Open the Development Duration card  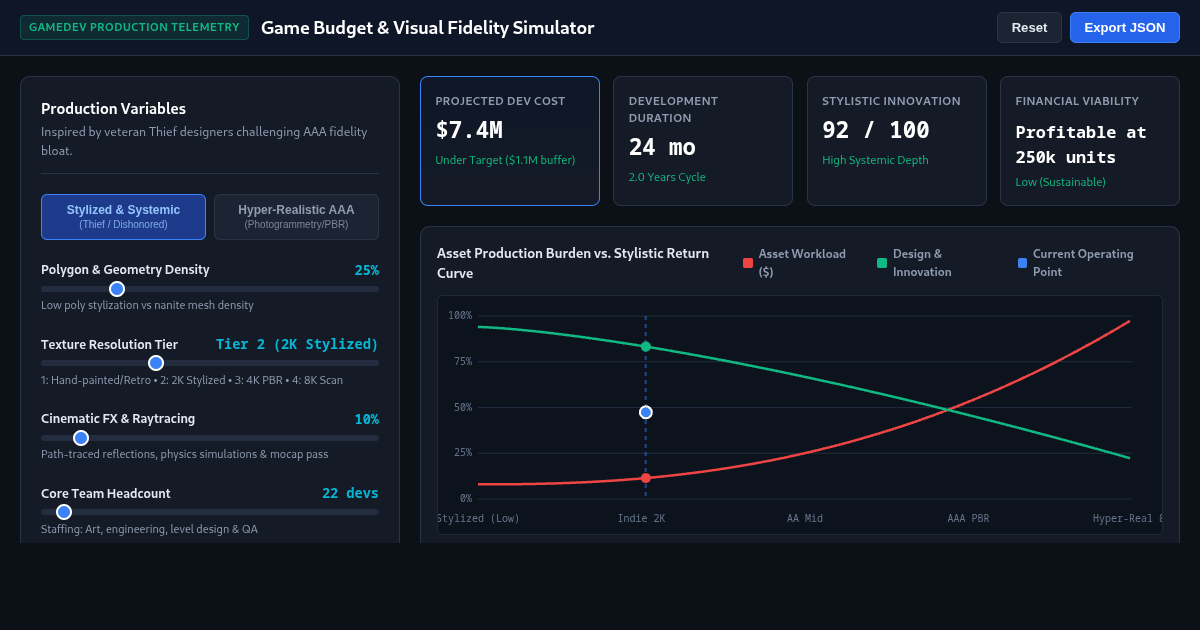[703, 141]
